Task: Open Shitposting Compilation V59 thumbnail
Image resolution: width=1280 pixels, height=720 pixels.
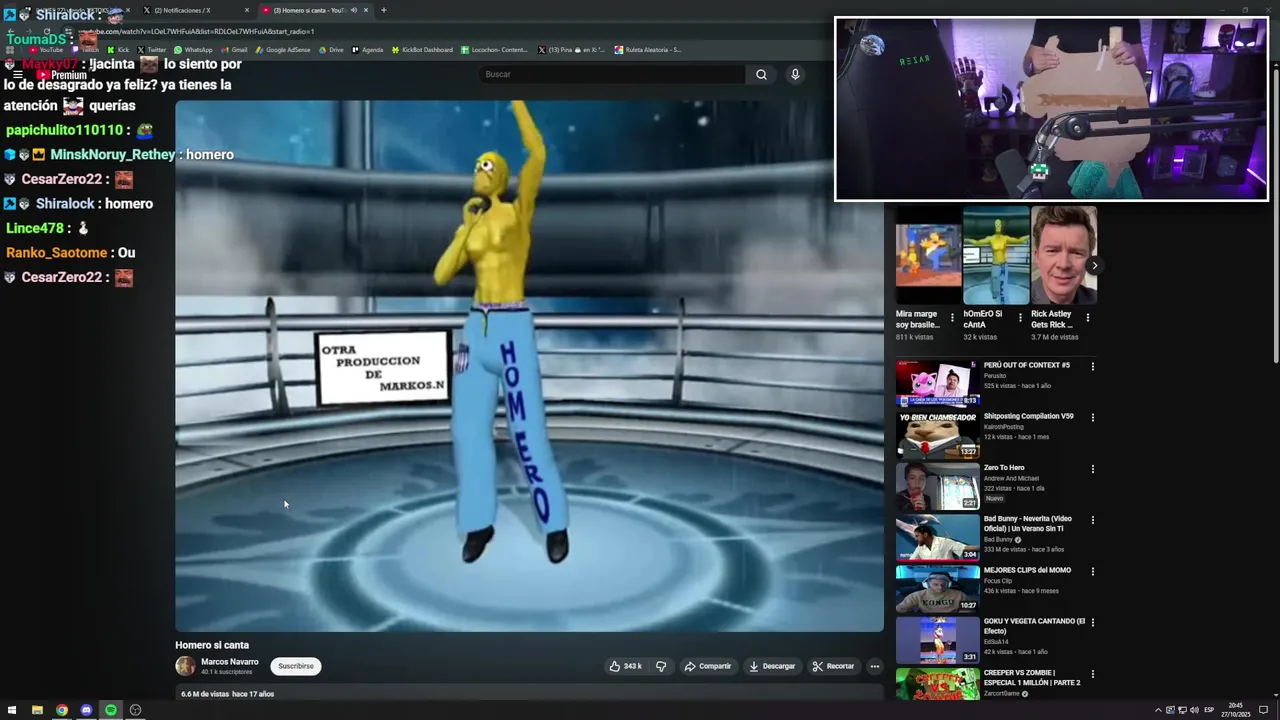Action: (938, 434)
